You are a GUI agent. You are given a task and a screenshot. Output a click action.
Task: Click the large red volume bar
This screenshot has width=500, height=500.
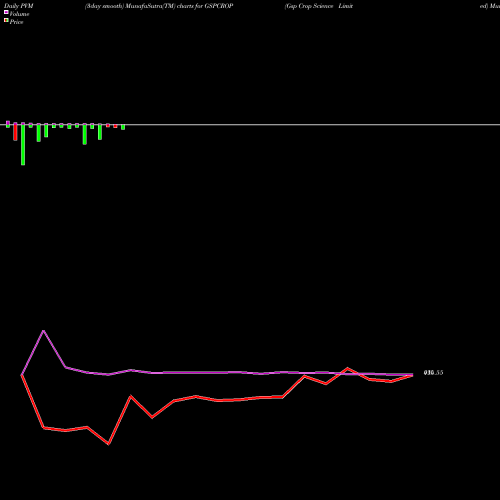click(15, 132)
